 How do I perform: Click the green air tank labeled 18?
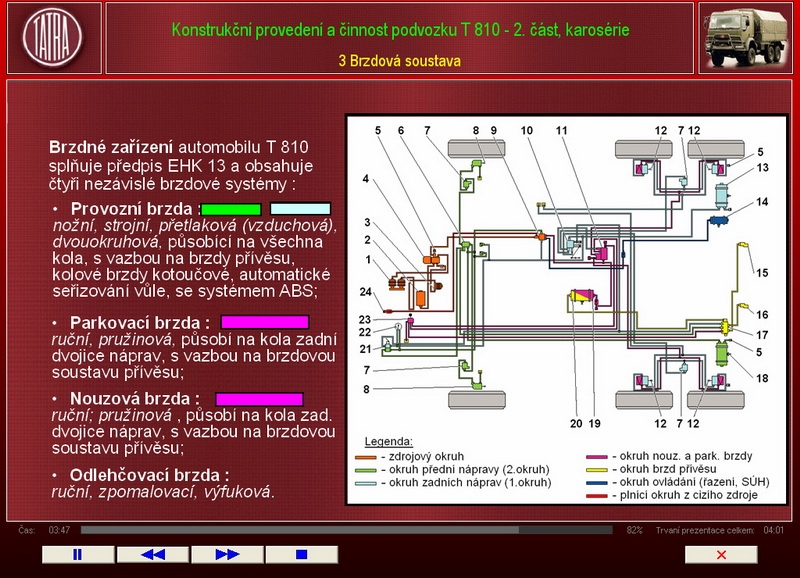(721, 353)
